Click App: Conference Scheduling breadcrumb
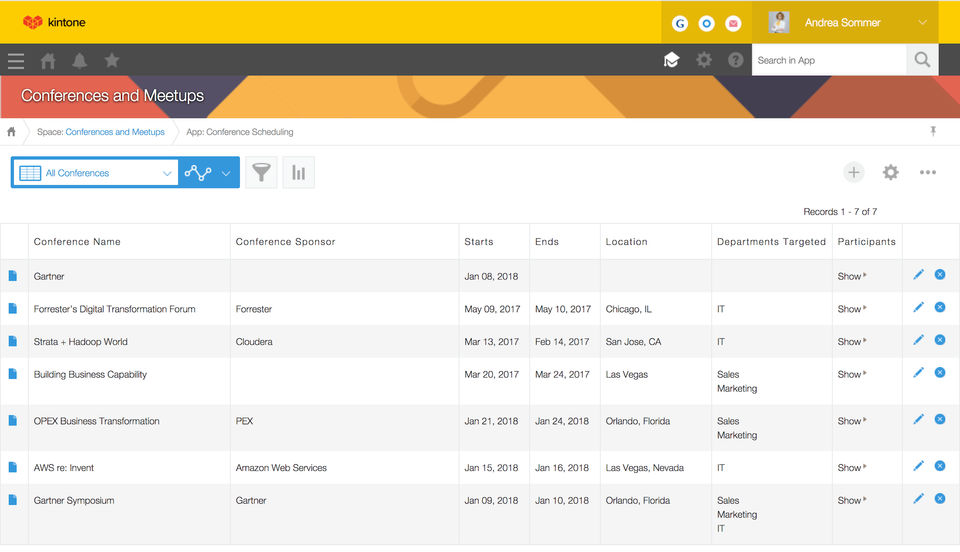 pos(239,132)
